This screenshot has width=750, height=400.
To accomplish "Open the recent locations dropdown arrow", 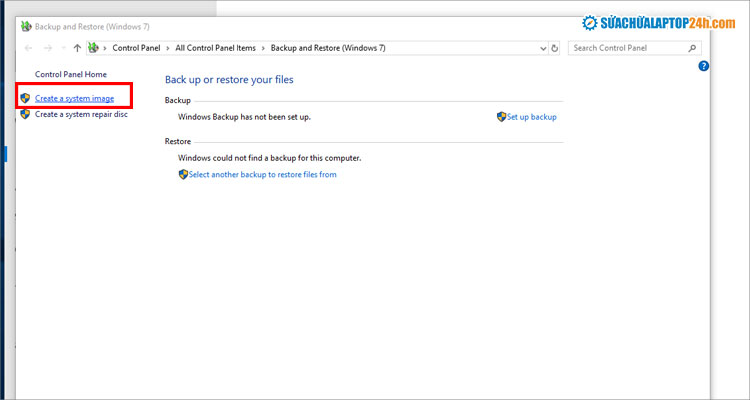I will click(x=63, y=48).
